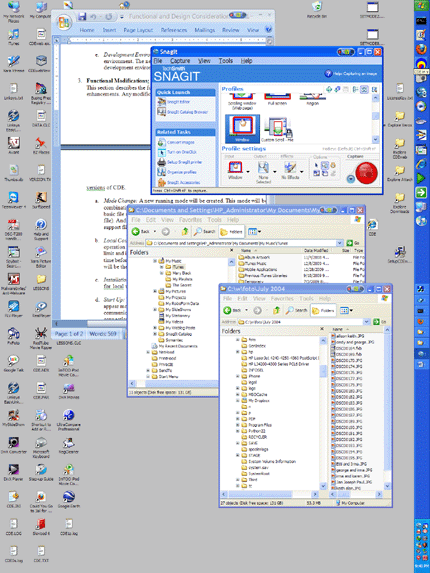Viewport: 430px width, 573px height.
Task: Click the Office button in Word
Action: click(x=64, y=22)
